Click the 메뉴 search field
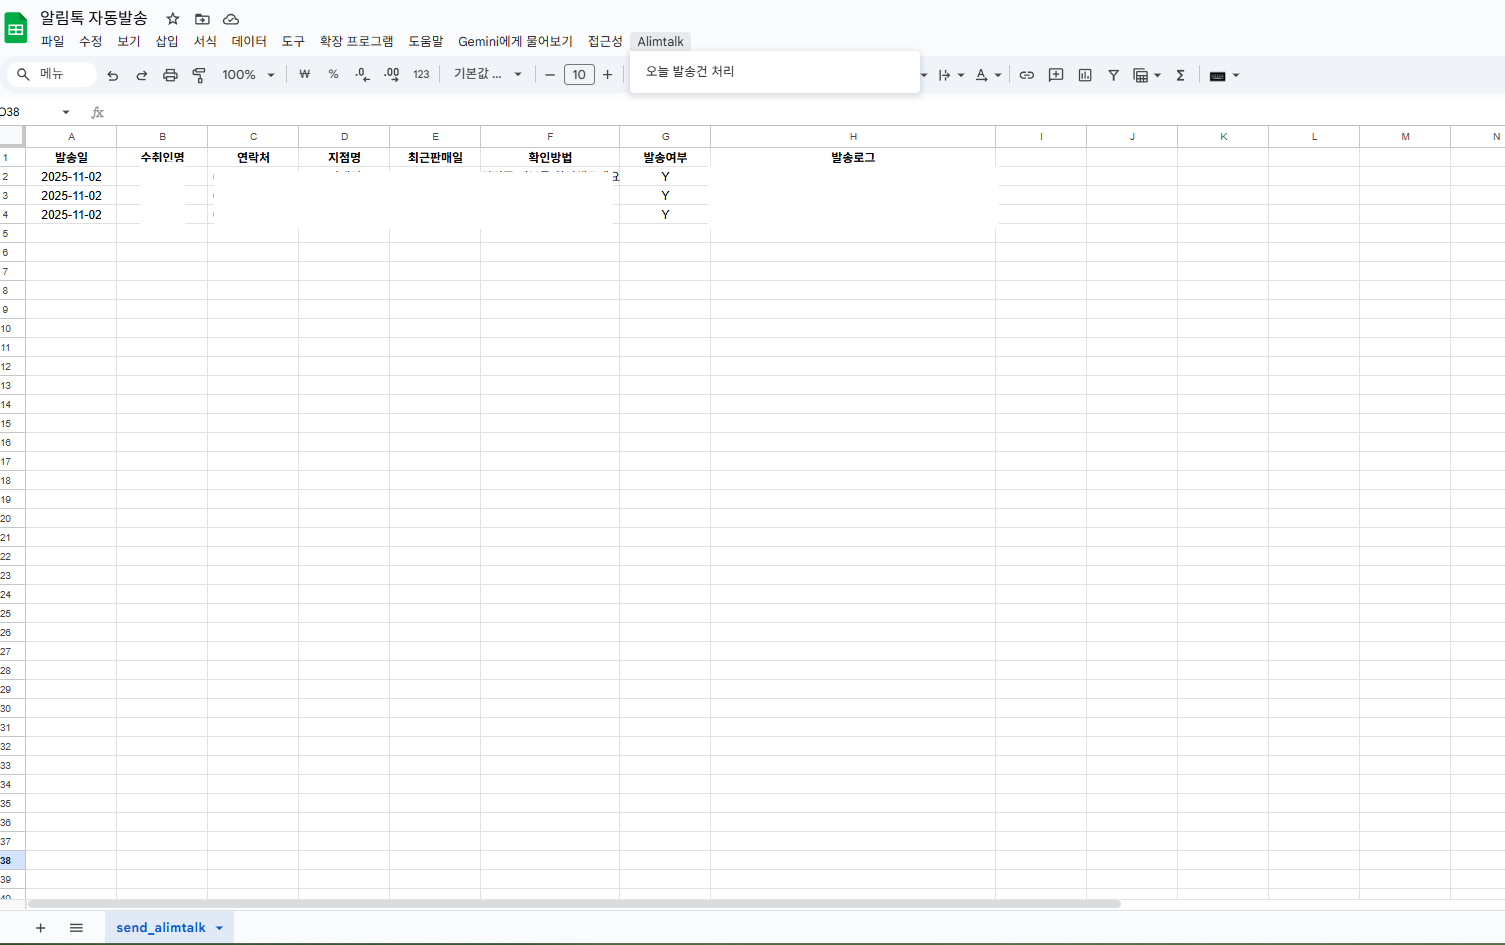Image resolution: width=1505 pixels, height=945 pixels. pyautogui.click(x=53, y=74)
